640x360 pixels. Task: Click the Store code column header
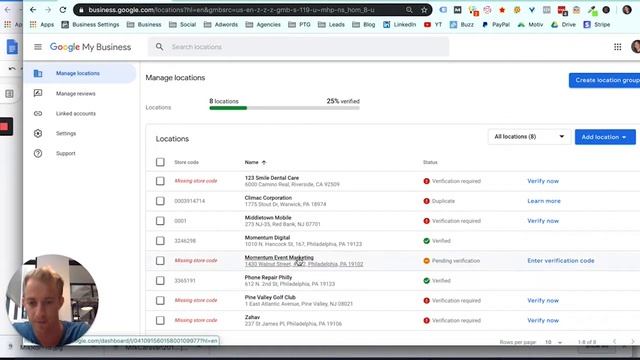pos(187,162)
